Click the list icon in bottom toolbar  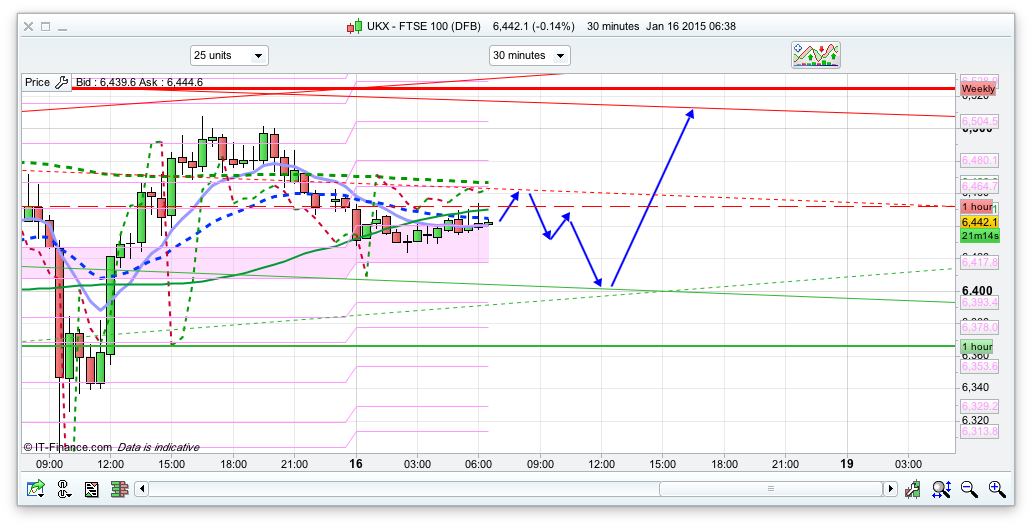tap(92, 489)
